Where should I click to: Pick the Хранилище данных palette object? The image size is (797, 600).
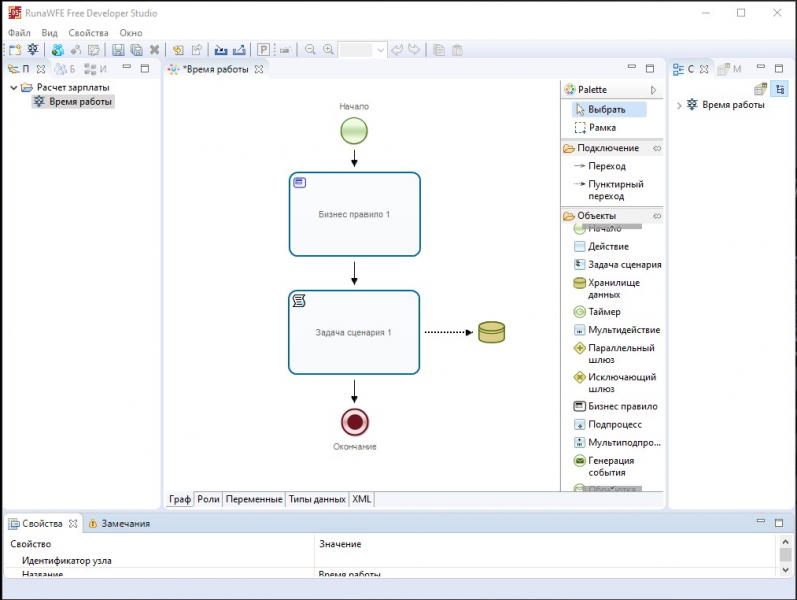pos(606,288)
